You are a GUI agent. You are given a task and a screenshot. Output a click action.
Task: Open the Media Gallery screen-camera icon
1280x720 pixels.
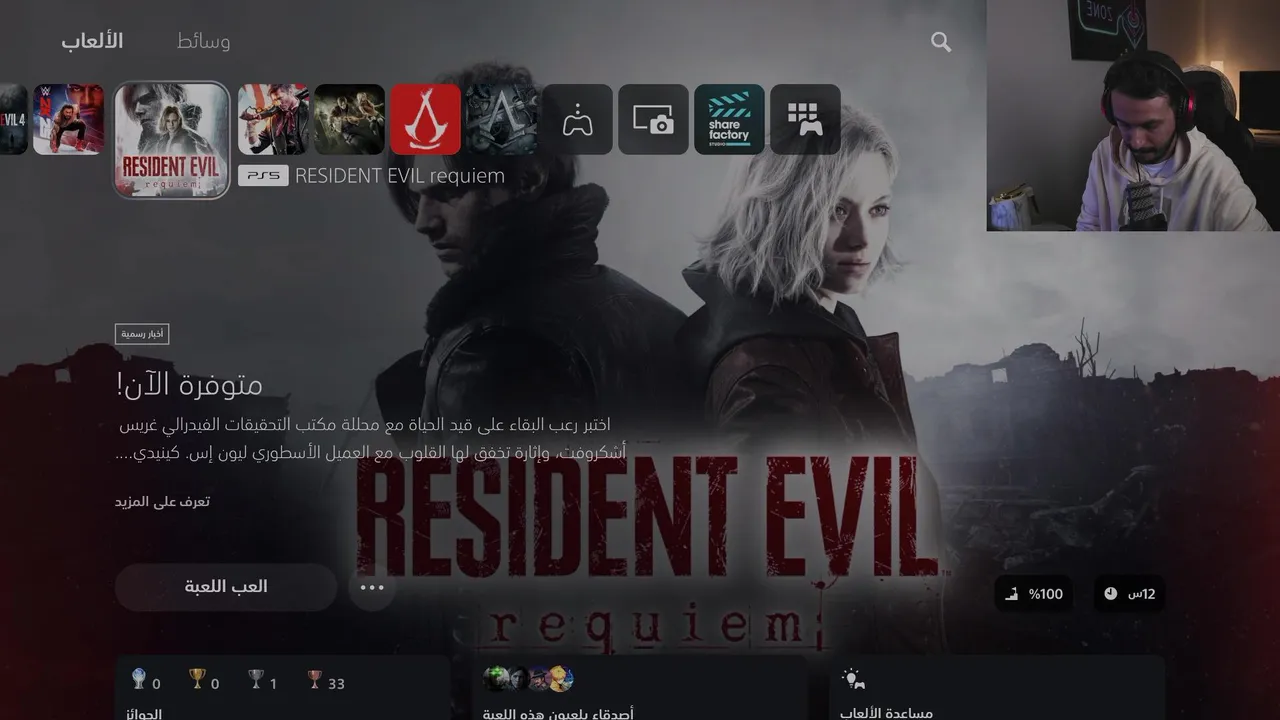click(x=653, y=119)
